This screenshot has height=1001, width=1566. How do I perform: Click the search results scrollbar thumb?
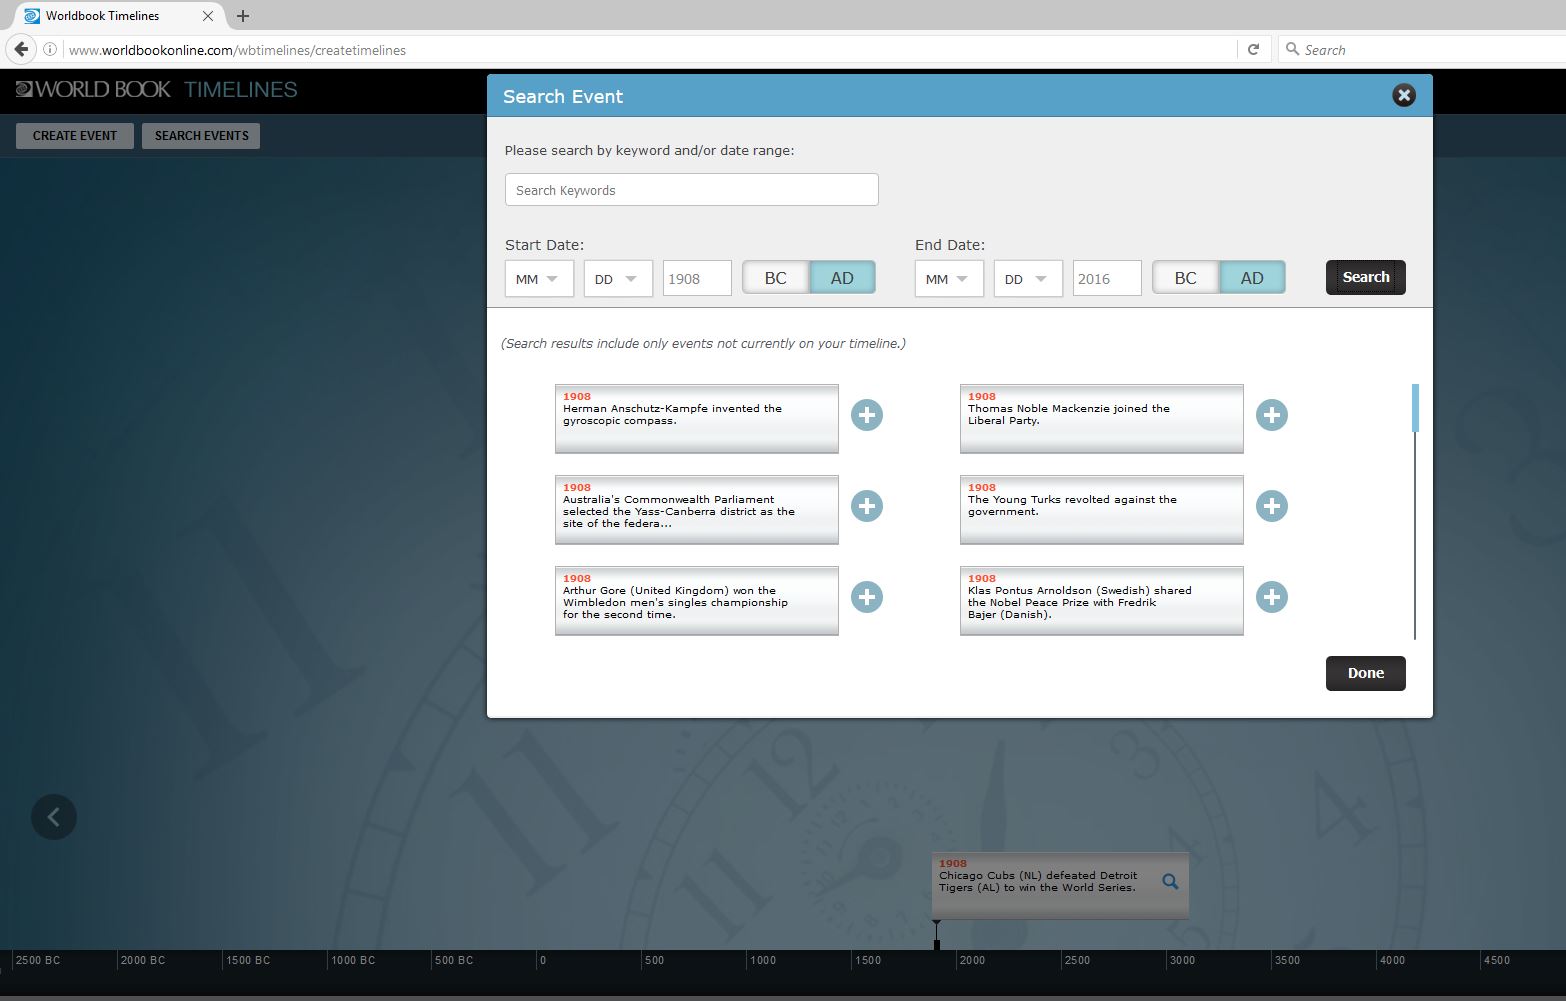1415,408
